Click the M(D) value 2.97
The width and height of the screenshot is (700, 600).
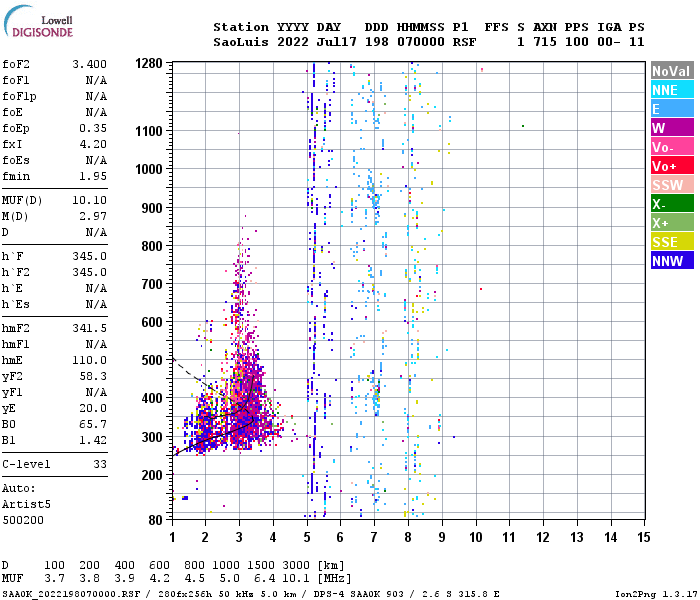click(93, 217)
